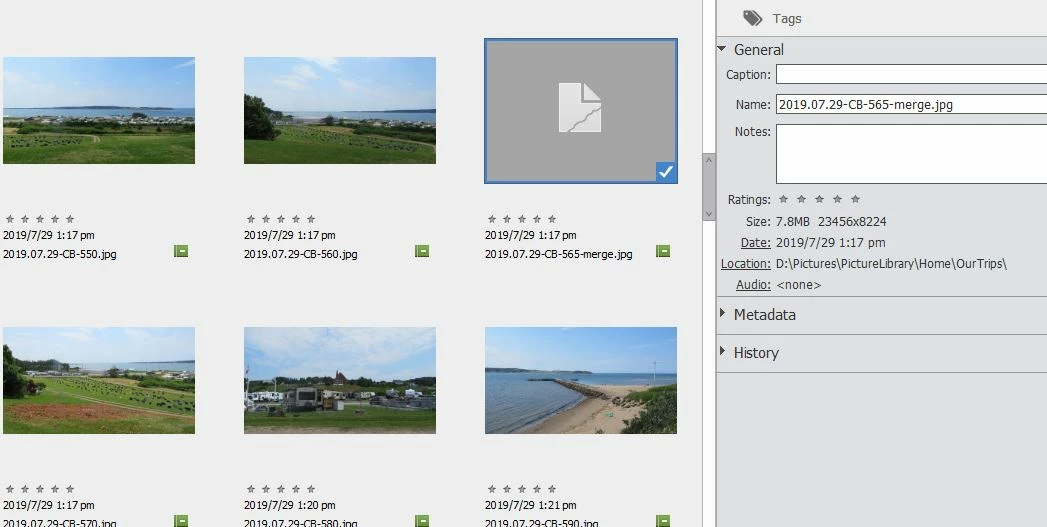This screenshot has width=1047, height=527.
Task: Select the 2019.07.29-CB-560.jpg thumbnail
Action: pos(340,110)
